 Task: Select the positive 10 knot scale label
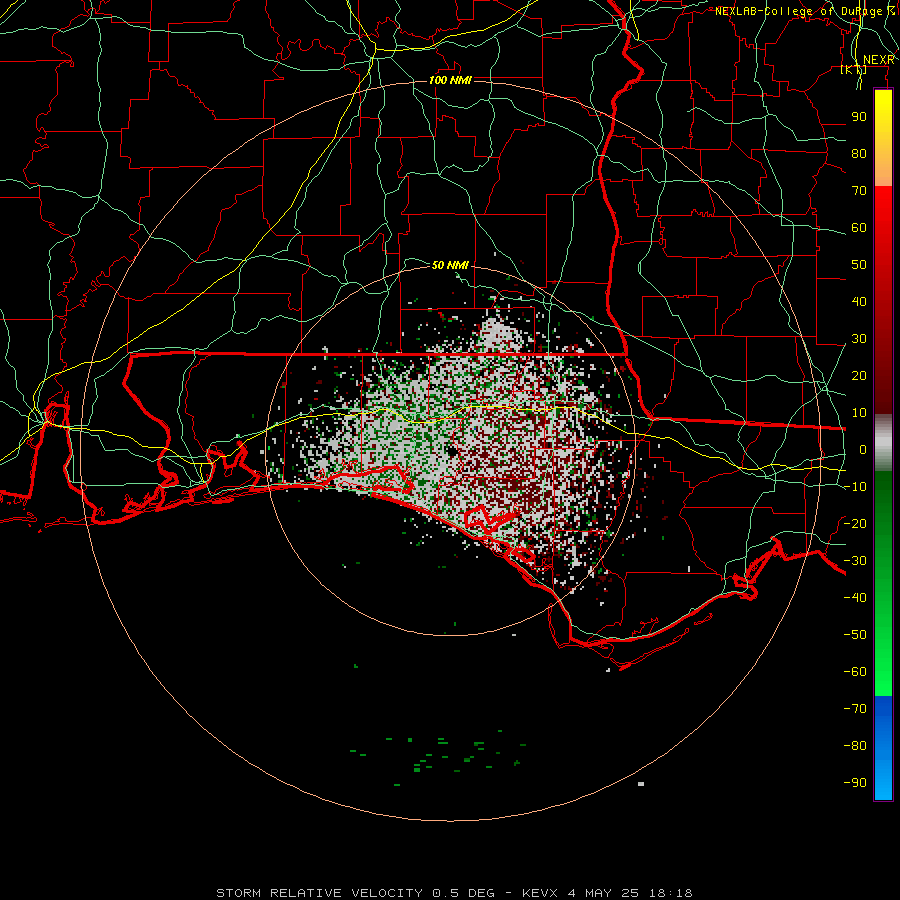(x=859, y=413)
